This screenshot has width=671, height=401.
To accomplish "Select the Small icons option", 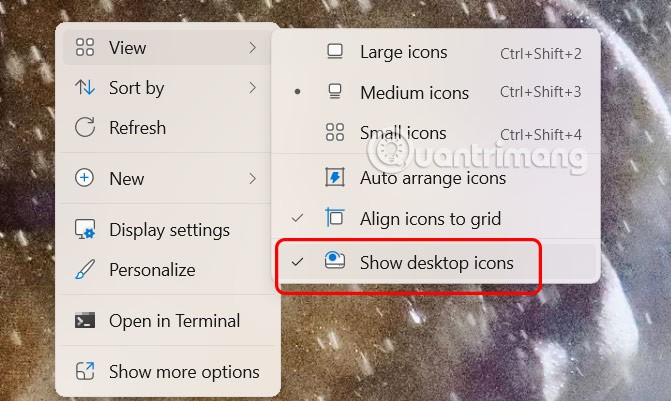I will pos(403,133).
